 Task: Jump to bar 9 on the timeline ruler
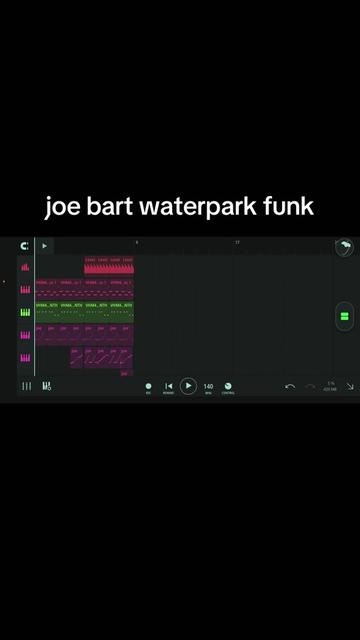(137, 242)
